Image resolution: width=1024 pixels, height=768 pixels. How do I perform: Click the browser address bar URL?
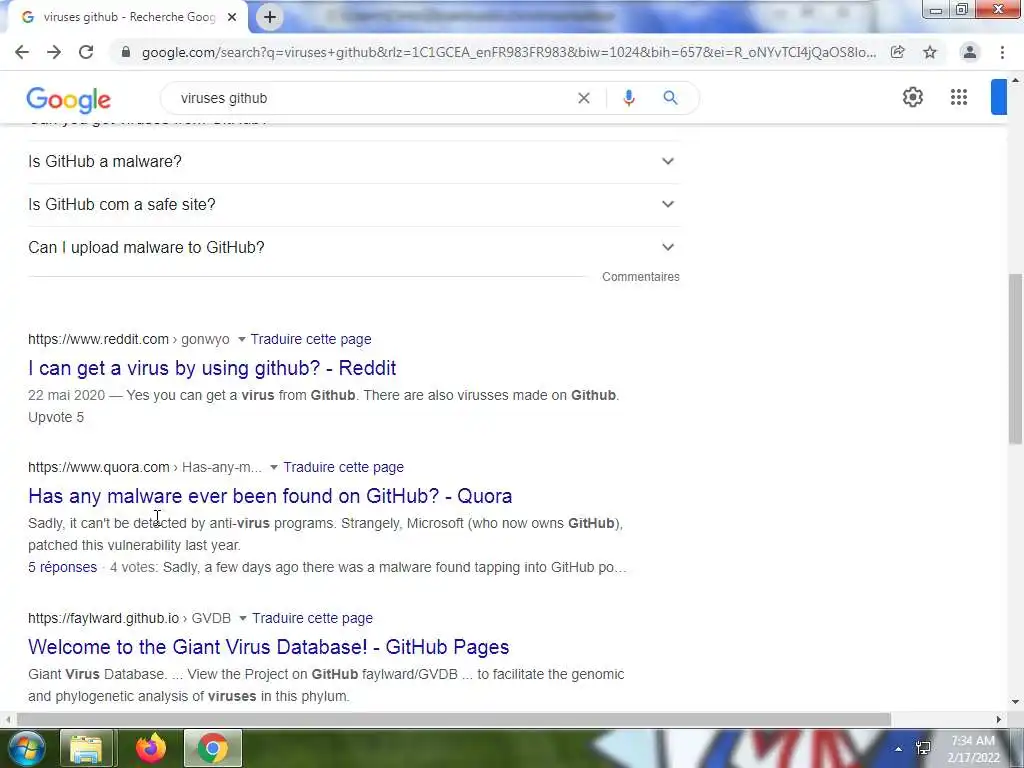[509, 52]
